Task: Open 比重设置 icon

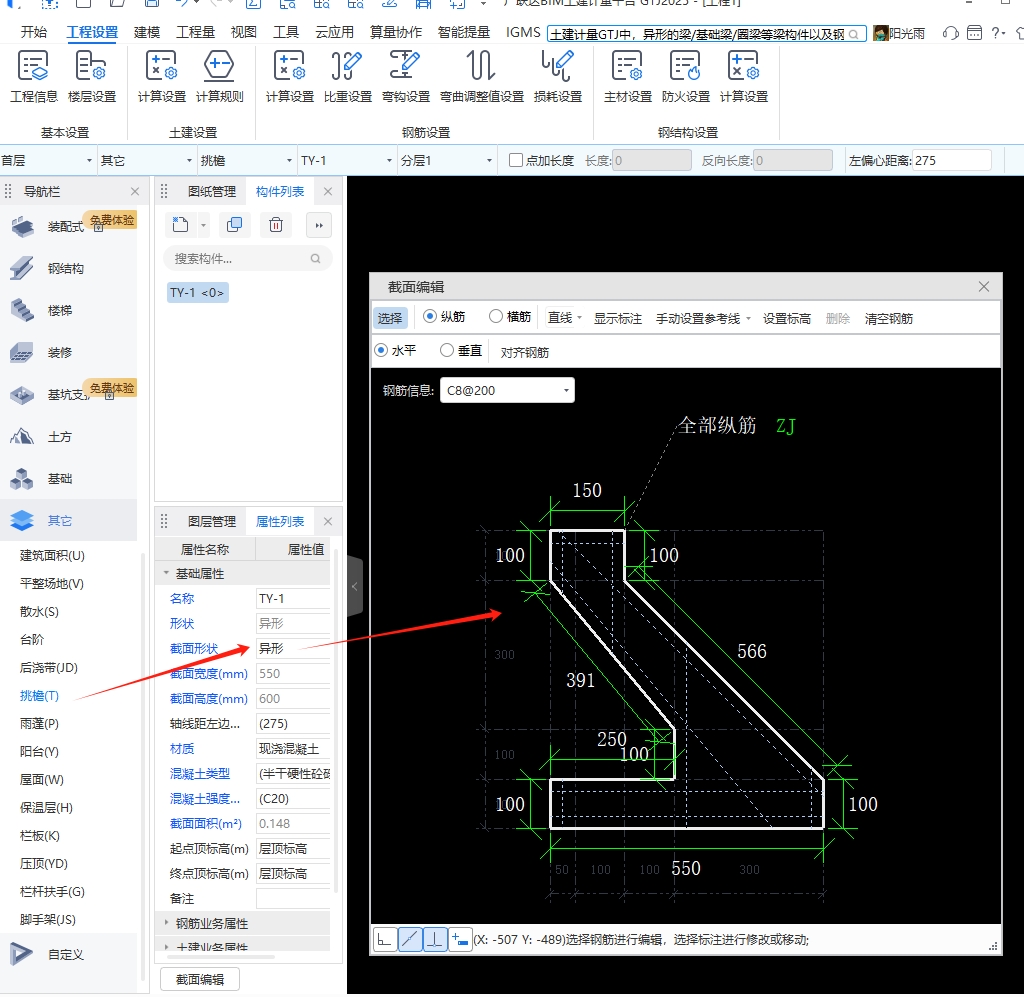Action: point(347,77)
